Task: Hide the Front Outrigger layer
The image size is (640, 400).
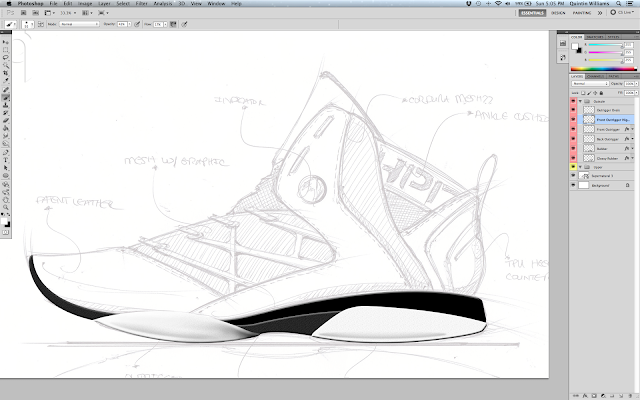Action: 573,129
